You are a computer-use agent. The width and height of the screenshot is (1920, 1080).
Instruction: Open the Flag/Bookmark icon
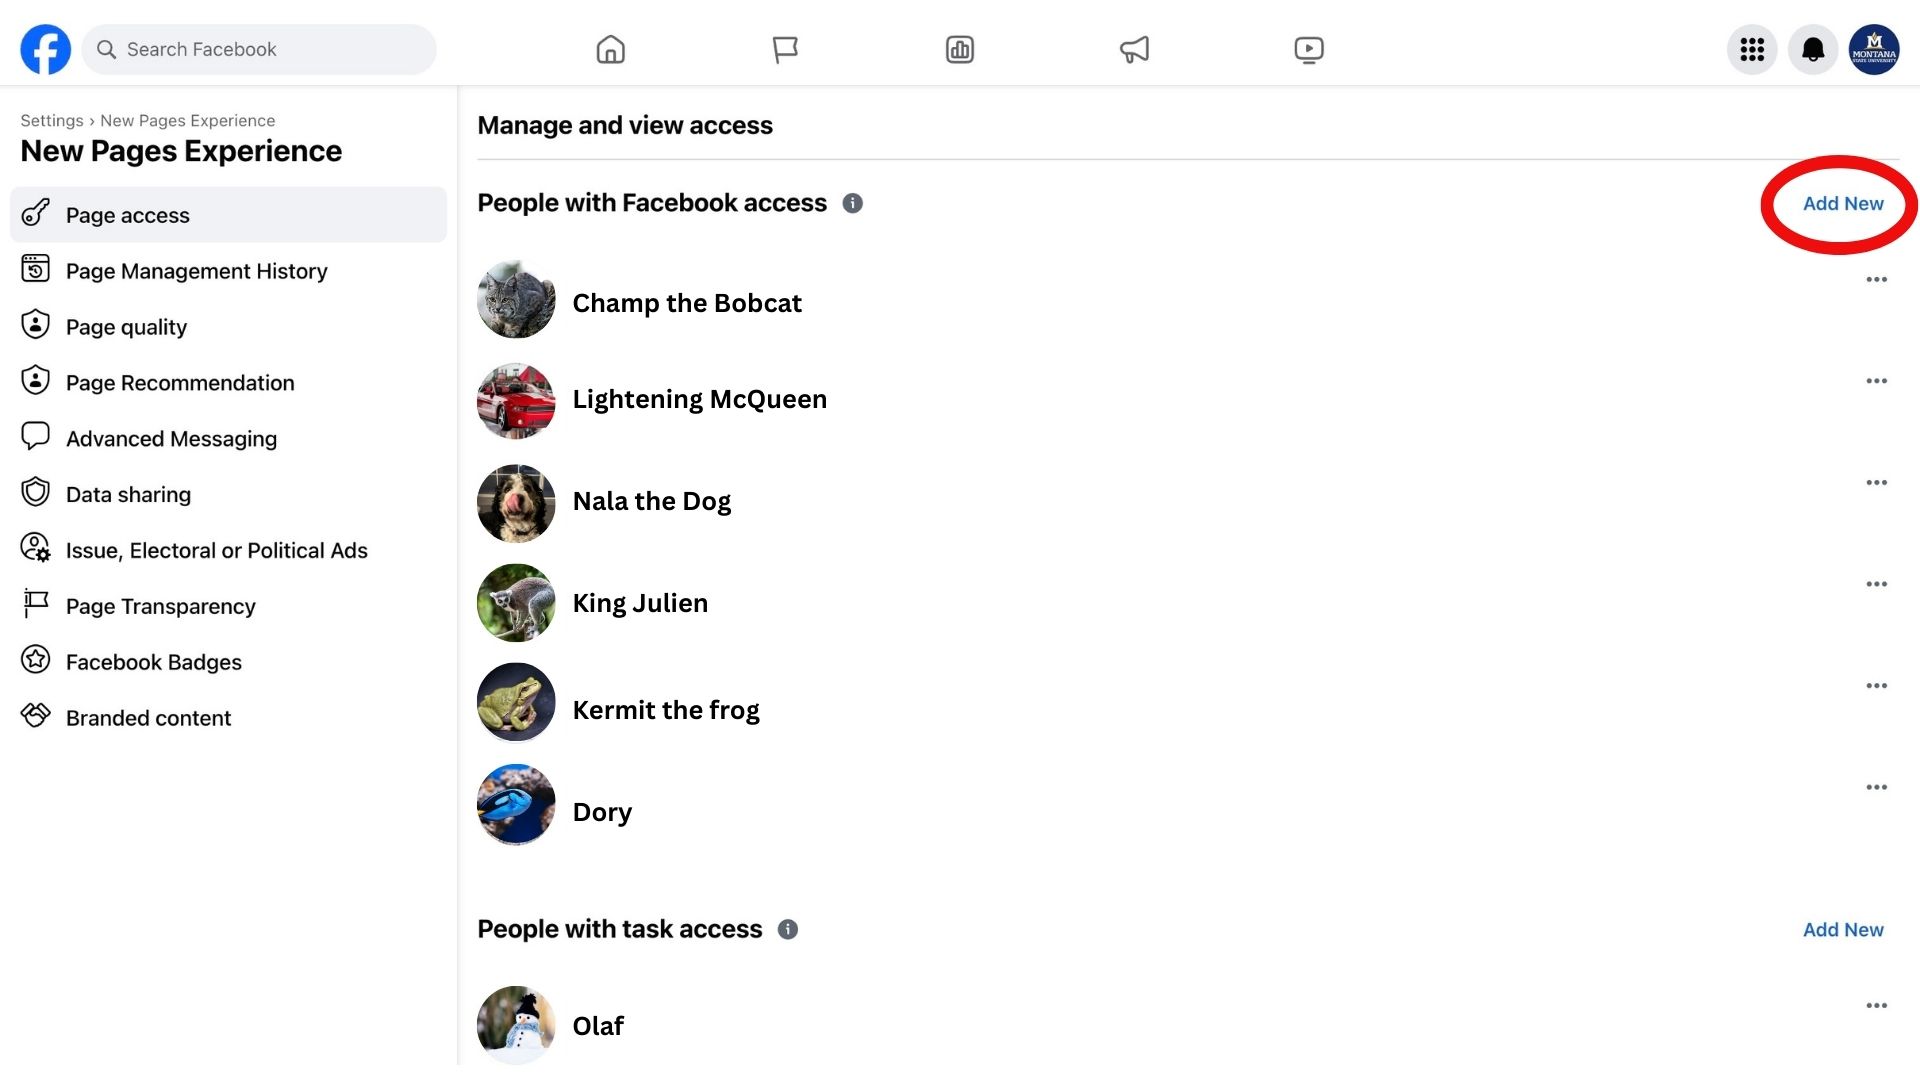(x=785, y=49)
